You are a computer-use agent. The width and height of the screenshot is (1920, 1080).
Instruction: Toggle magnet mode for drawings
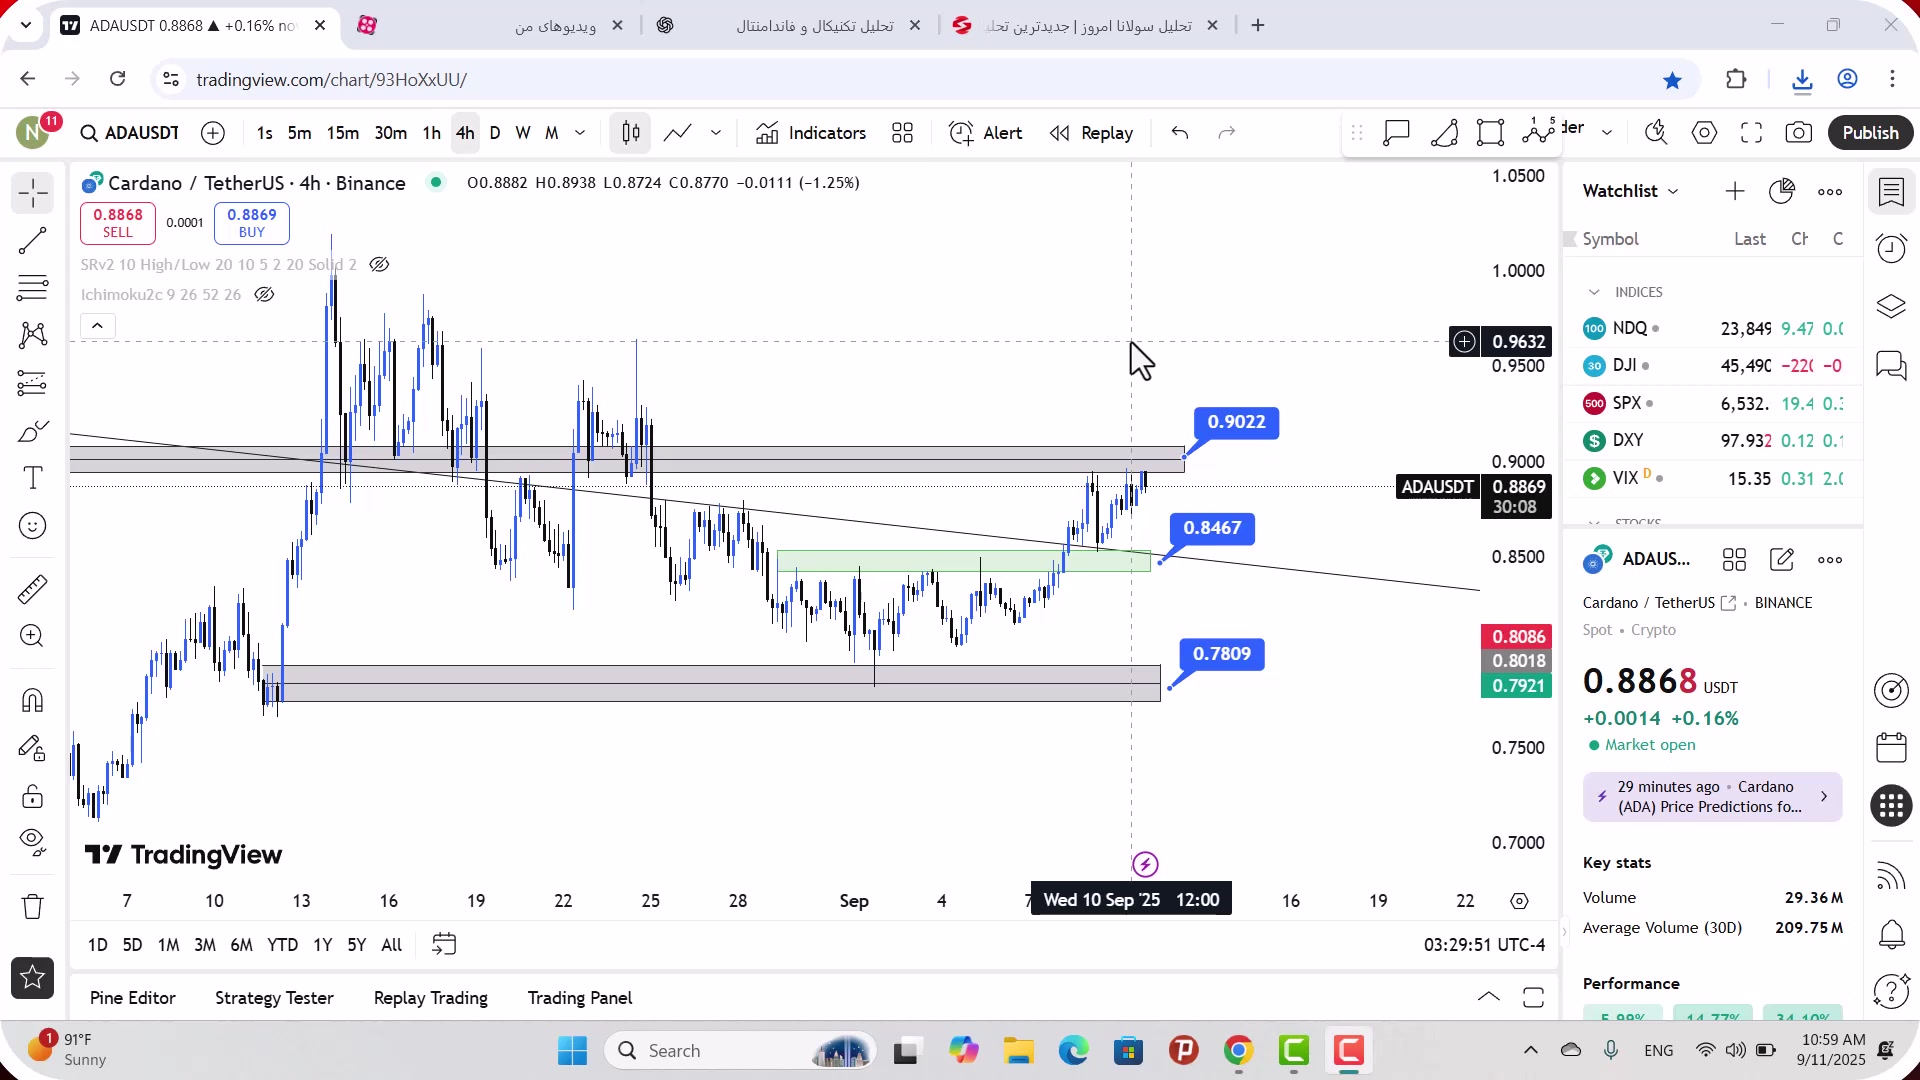(32, 700)
